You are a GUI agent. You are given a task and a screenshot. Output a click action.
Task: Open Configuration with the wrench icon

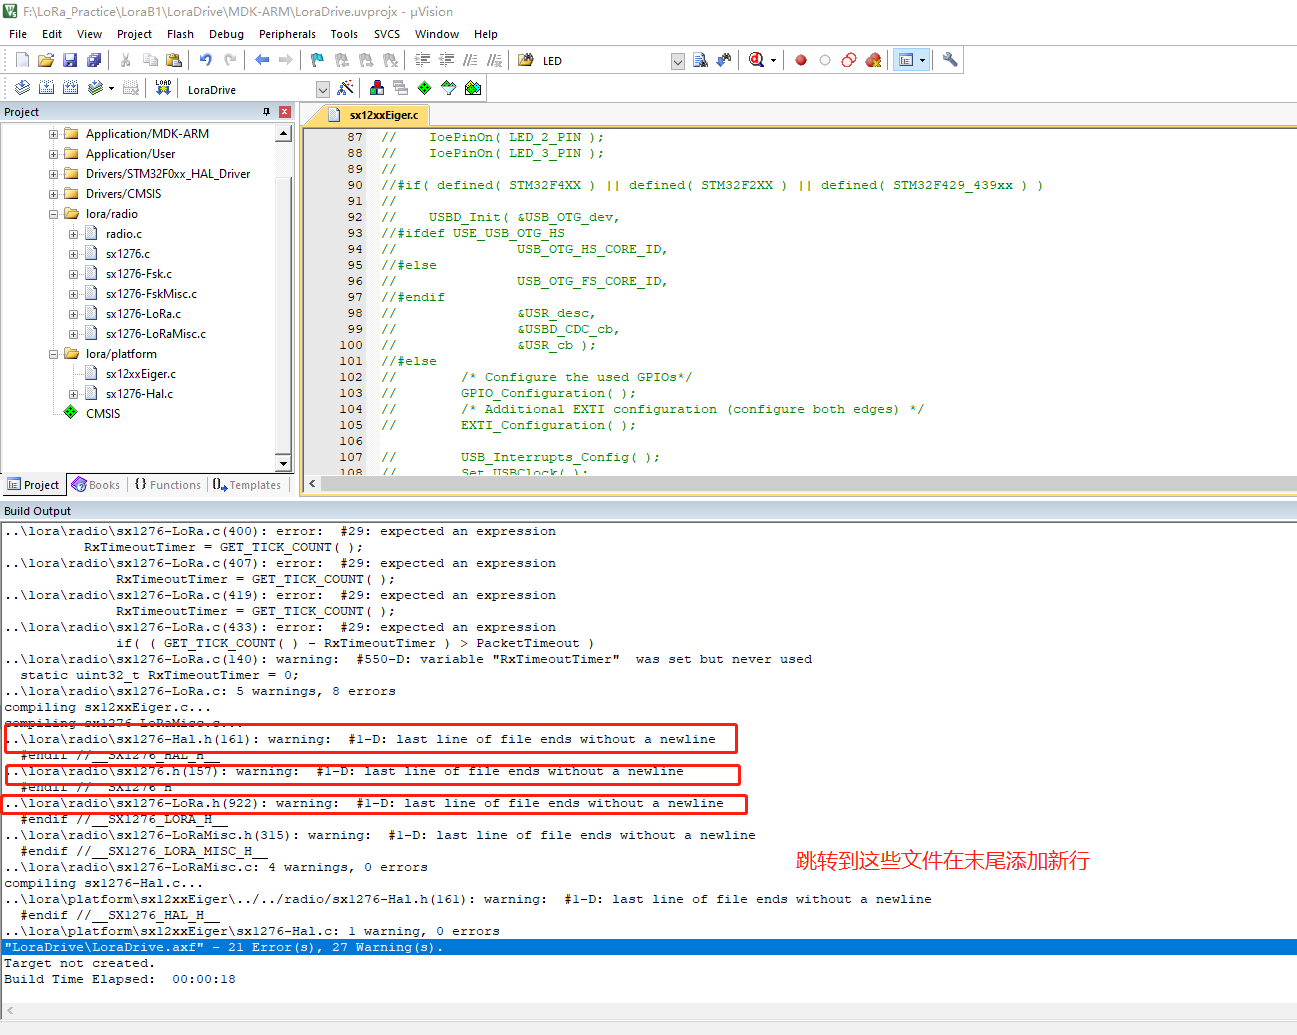[950, 60]
